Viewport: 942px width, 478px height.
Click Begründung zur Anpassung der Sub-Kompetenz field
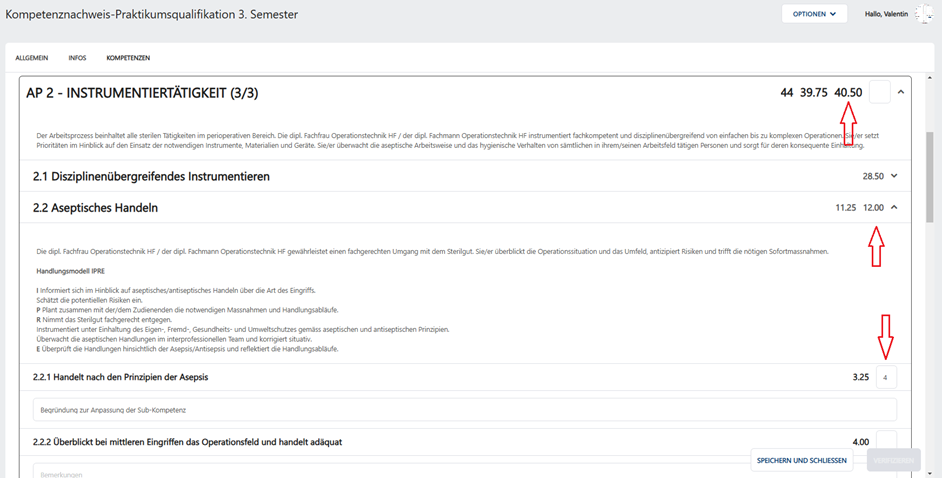[x=464, y=410]
